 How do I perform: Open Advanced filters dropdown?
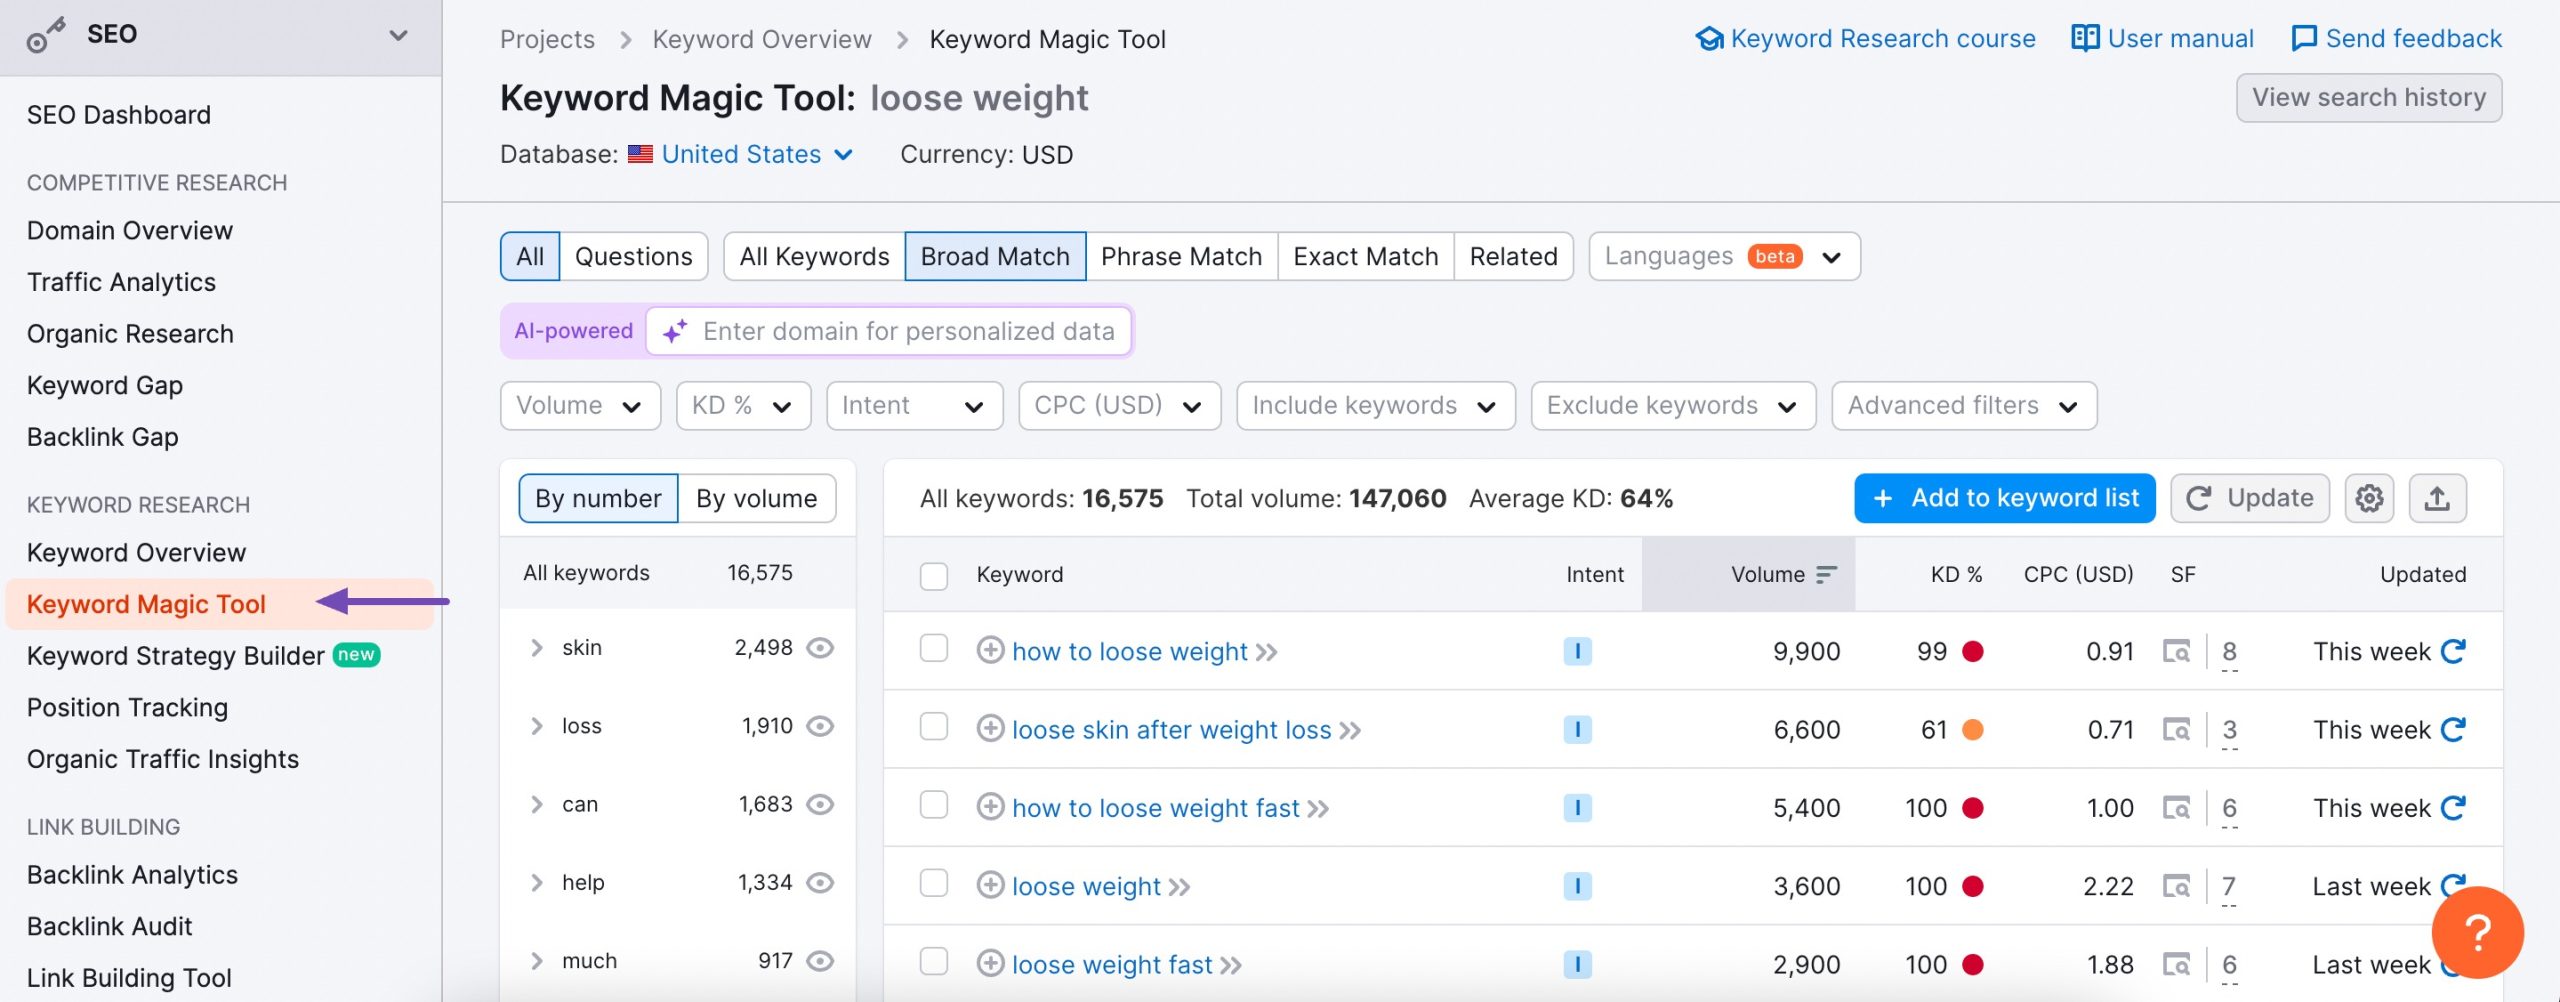1964,405
